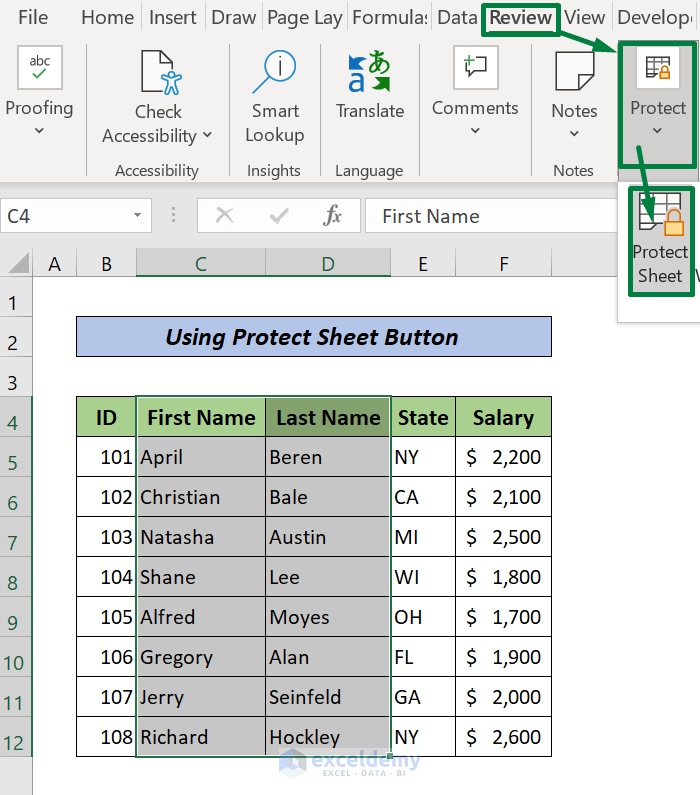Click the formula bar options dots
This screenshot has width=700, height=795.
click(173, 215)
